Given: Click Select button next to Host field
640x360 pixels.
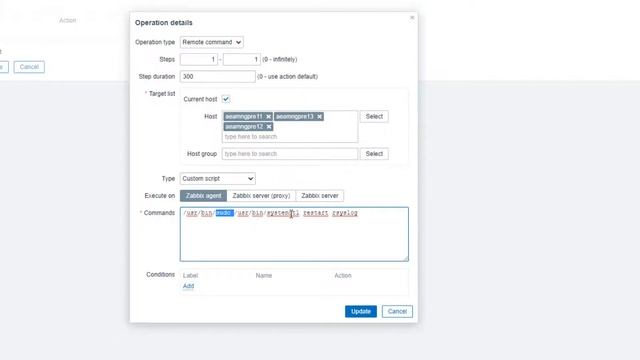Looking at the screenshot, I should pyautogui.click(x=374, y=117).
